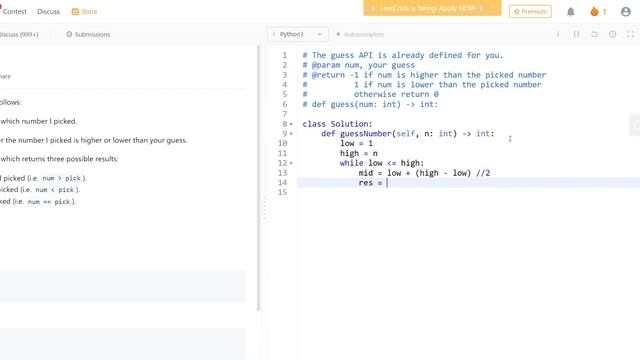
Task: Click text 'which number I picked.'
Action: (x=39, y=121)
